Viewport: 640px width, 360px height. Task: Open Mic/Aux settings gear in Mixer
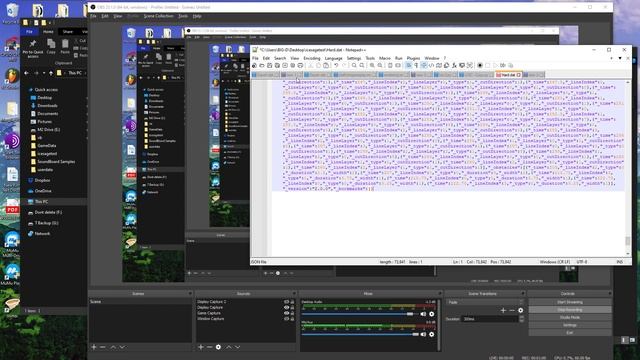432,334
